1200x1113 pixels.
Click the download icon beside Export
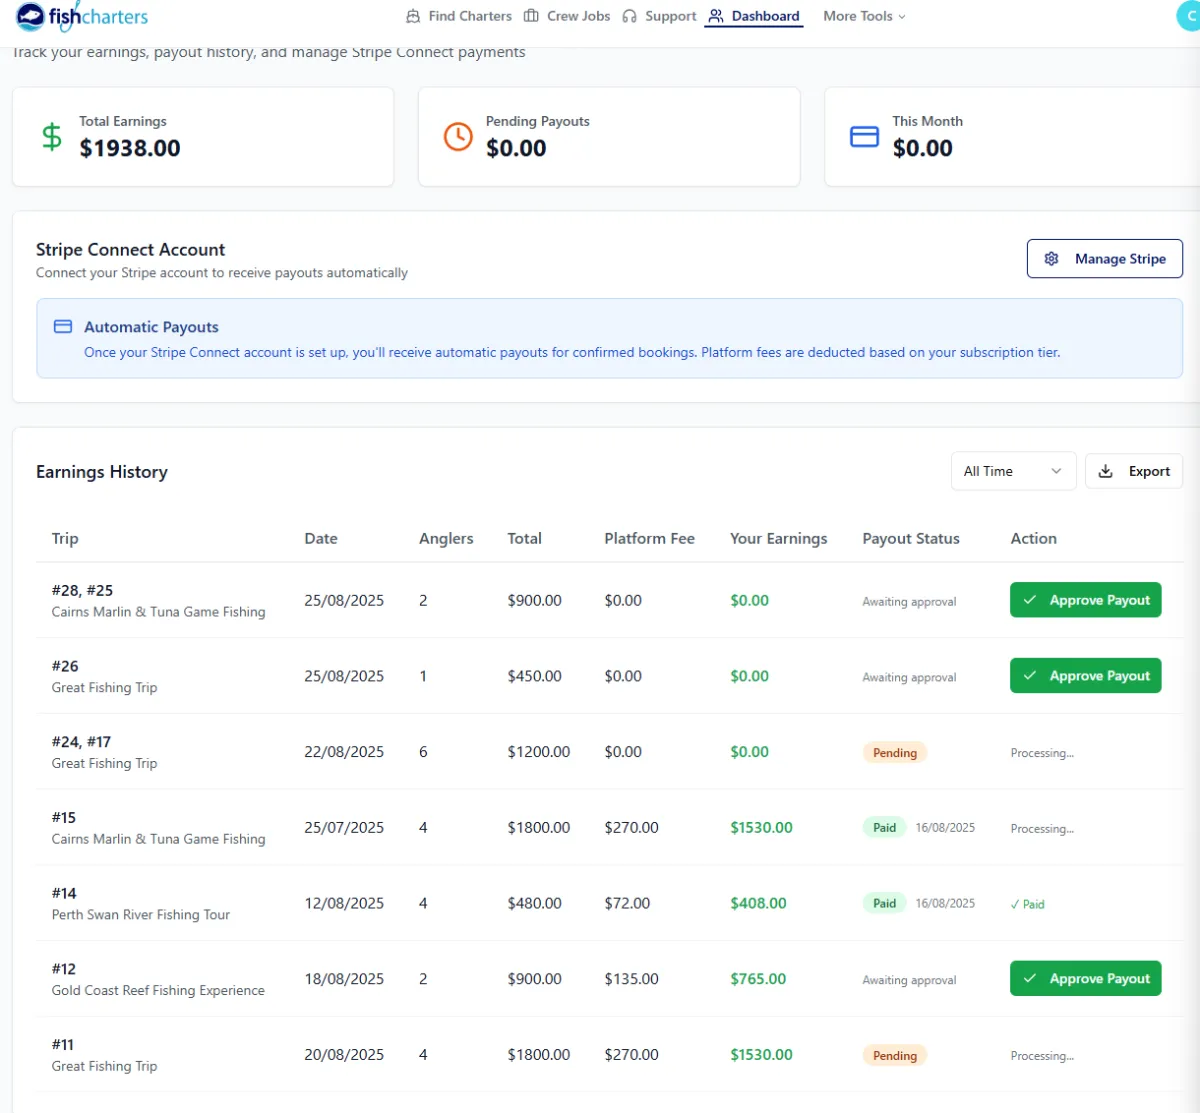coord(1106,471)
